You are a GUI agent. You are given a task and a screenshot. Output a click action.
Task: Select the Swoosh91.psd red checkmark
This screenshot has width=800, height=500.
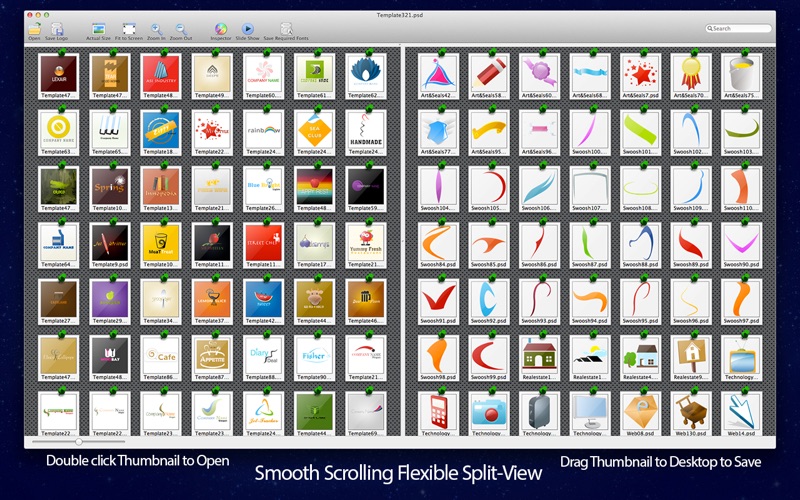point(438,302)
